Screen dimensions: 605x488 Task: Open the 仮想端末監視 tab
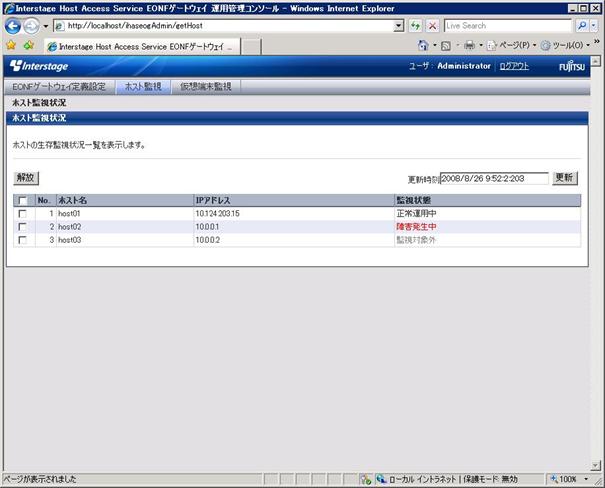point(206,87)
